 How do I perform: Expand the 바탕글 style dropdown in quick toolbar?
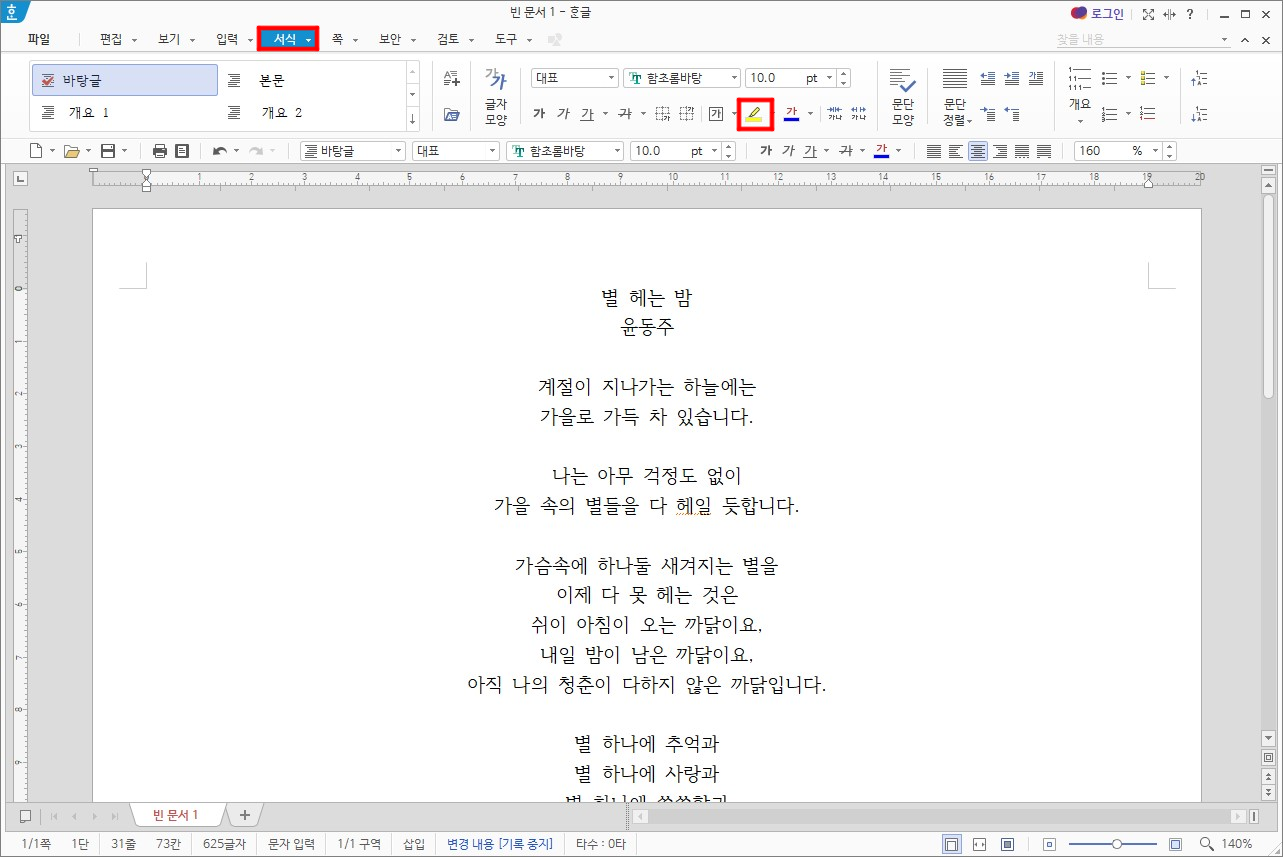[x=397, y=151]
